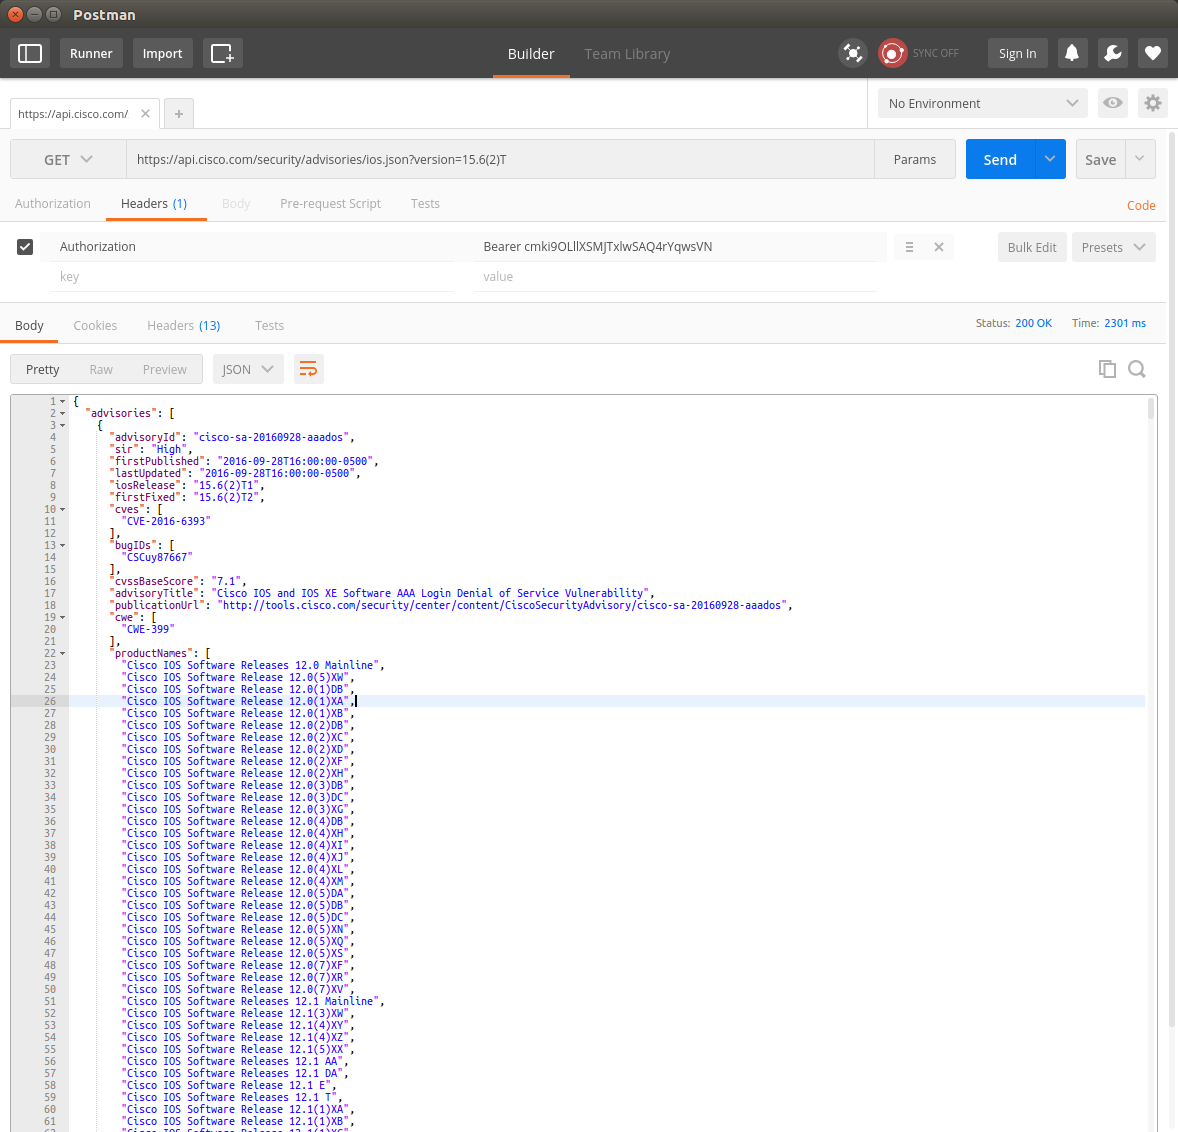This screenshot has height=1132, width=1178.
Task: Switch to the Team Library tab
Action: point(627,54)
